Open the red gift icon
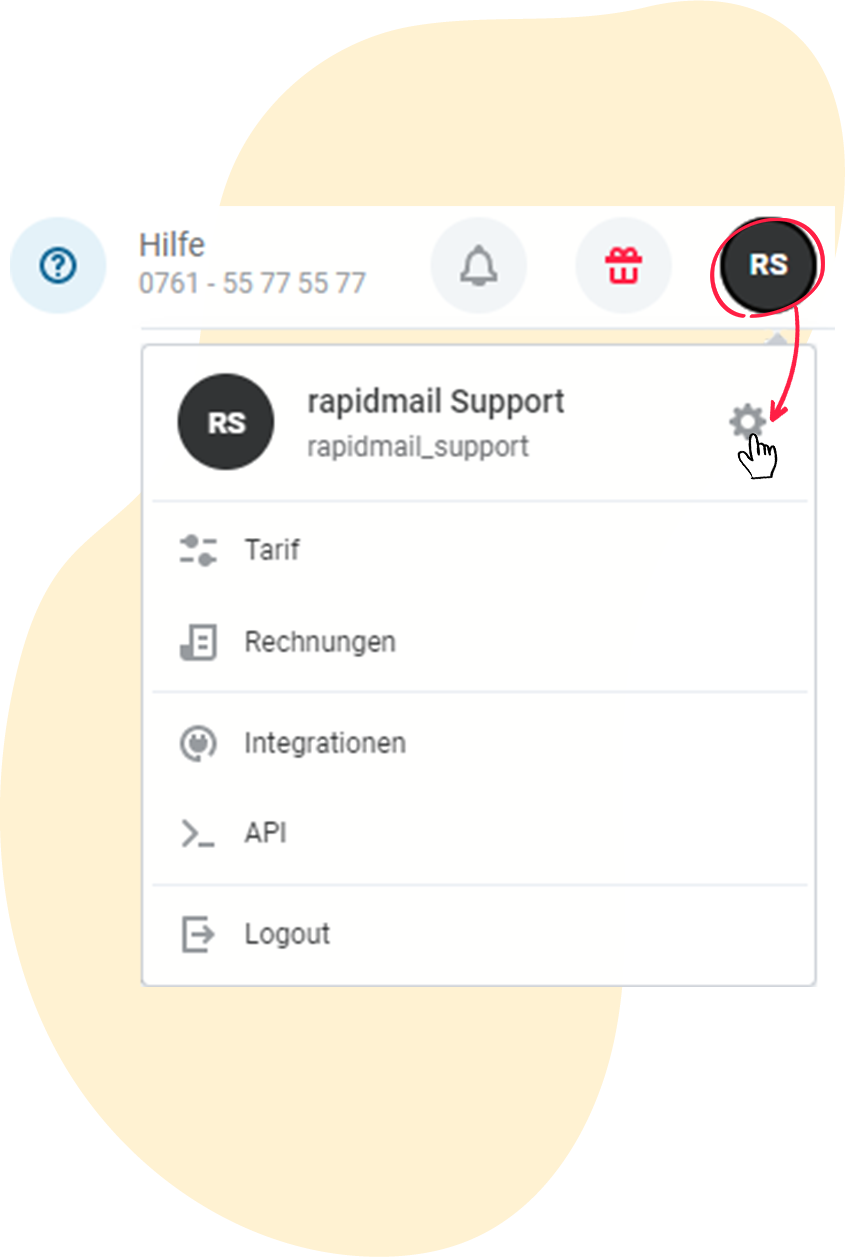 click(x=623, y=266)
